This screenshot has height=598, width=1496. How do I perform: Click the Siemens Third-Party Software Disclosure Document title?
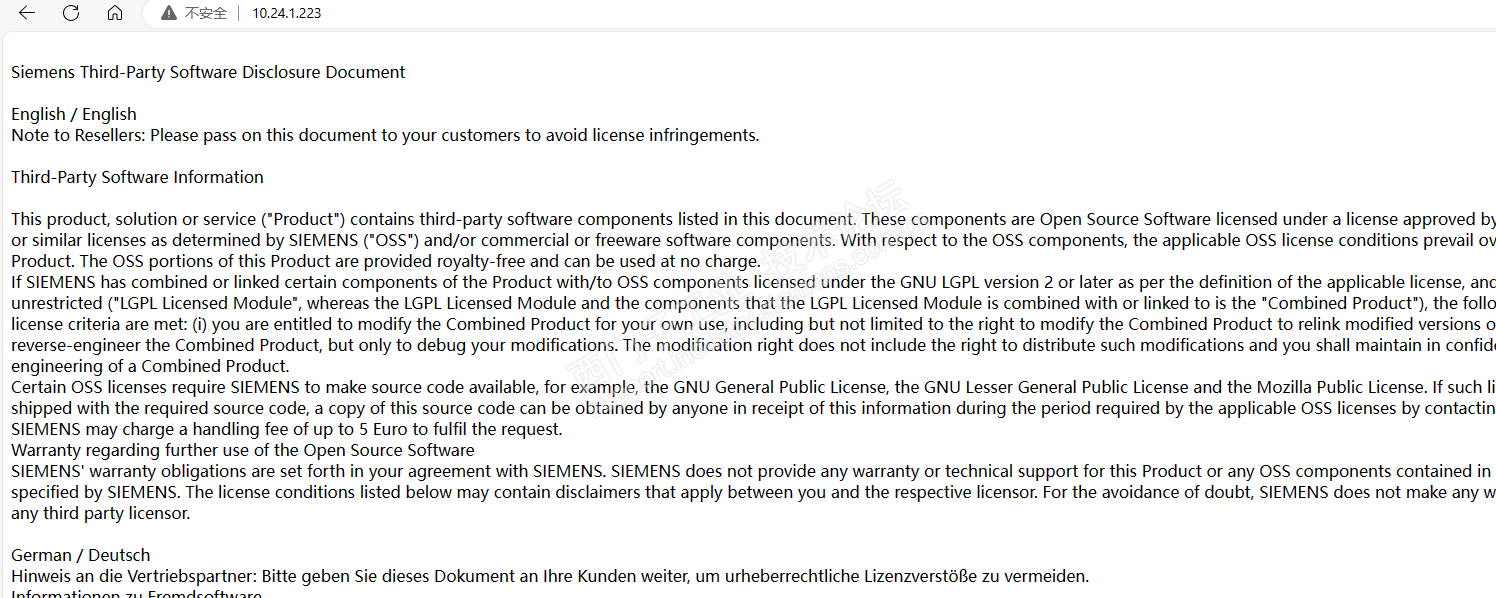[x=208, y=72]
